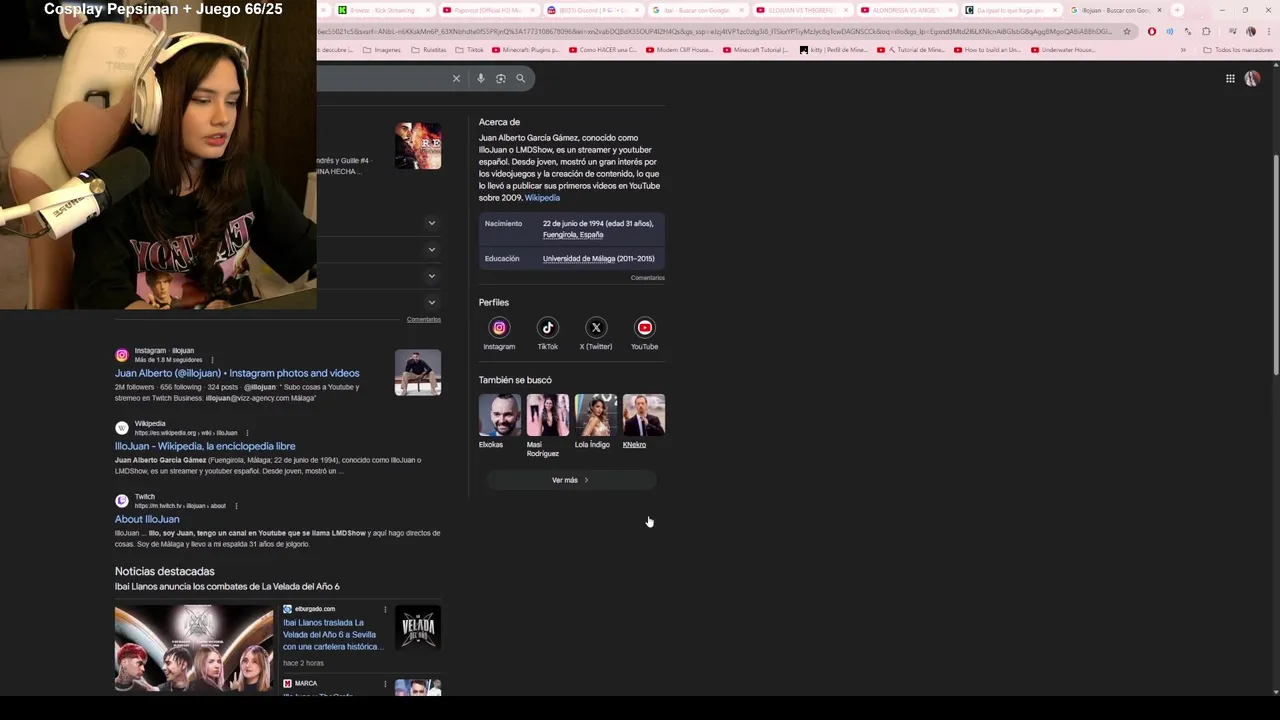Open the Imagenes bookmarks folder
1280x720 pixels.
(381, 50)
